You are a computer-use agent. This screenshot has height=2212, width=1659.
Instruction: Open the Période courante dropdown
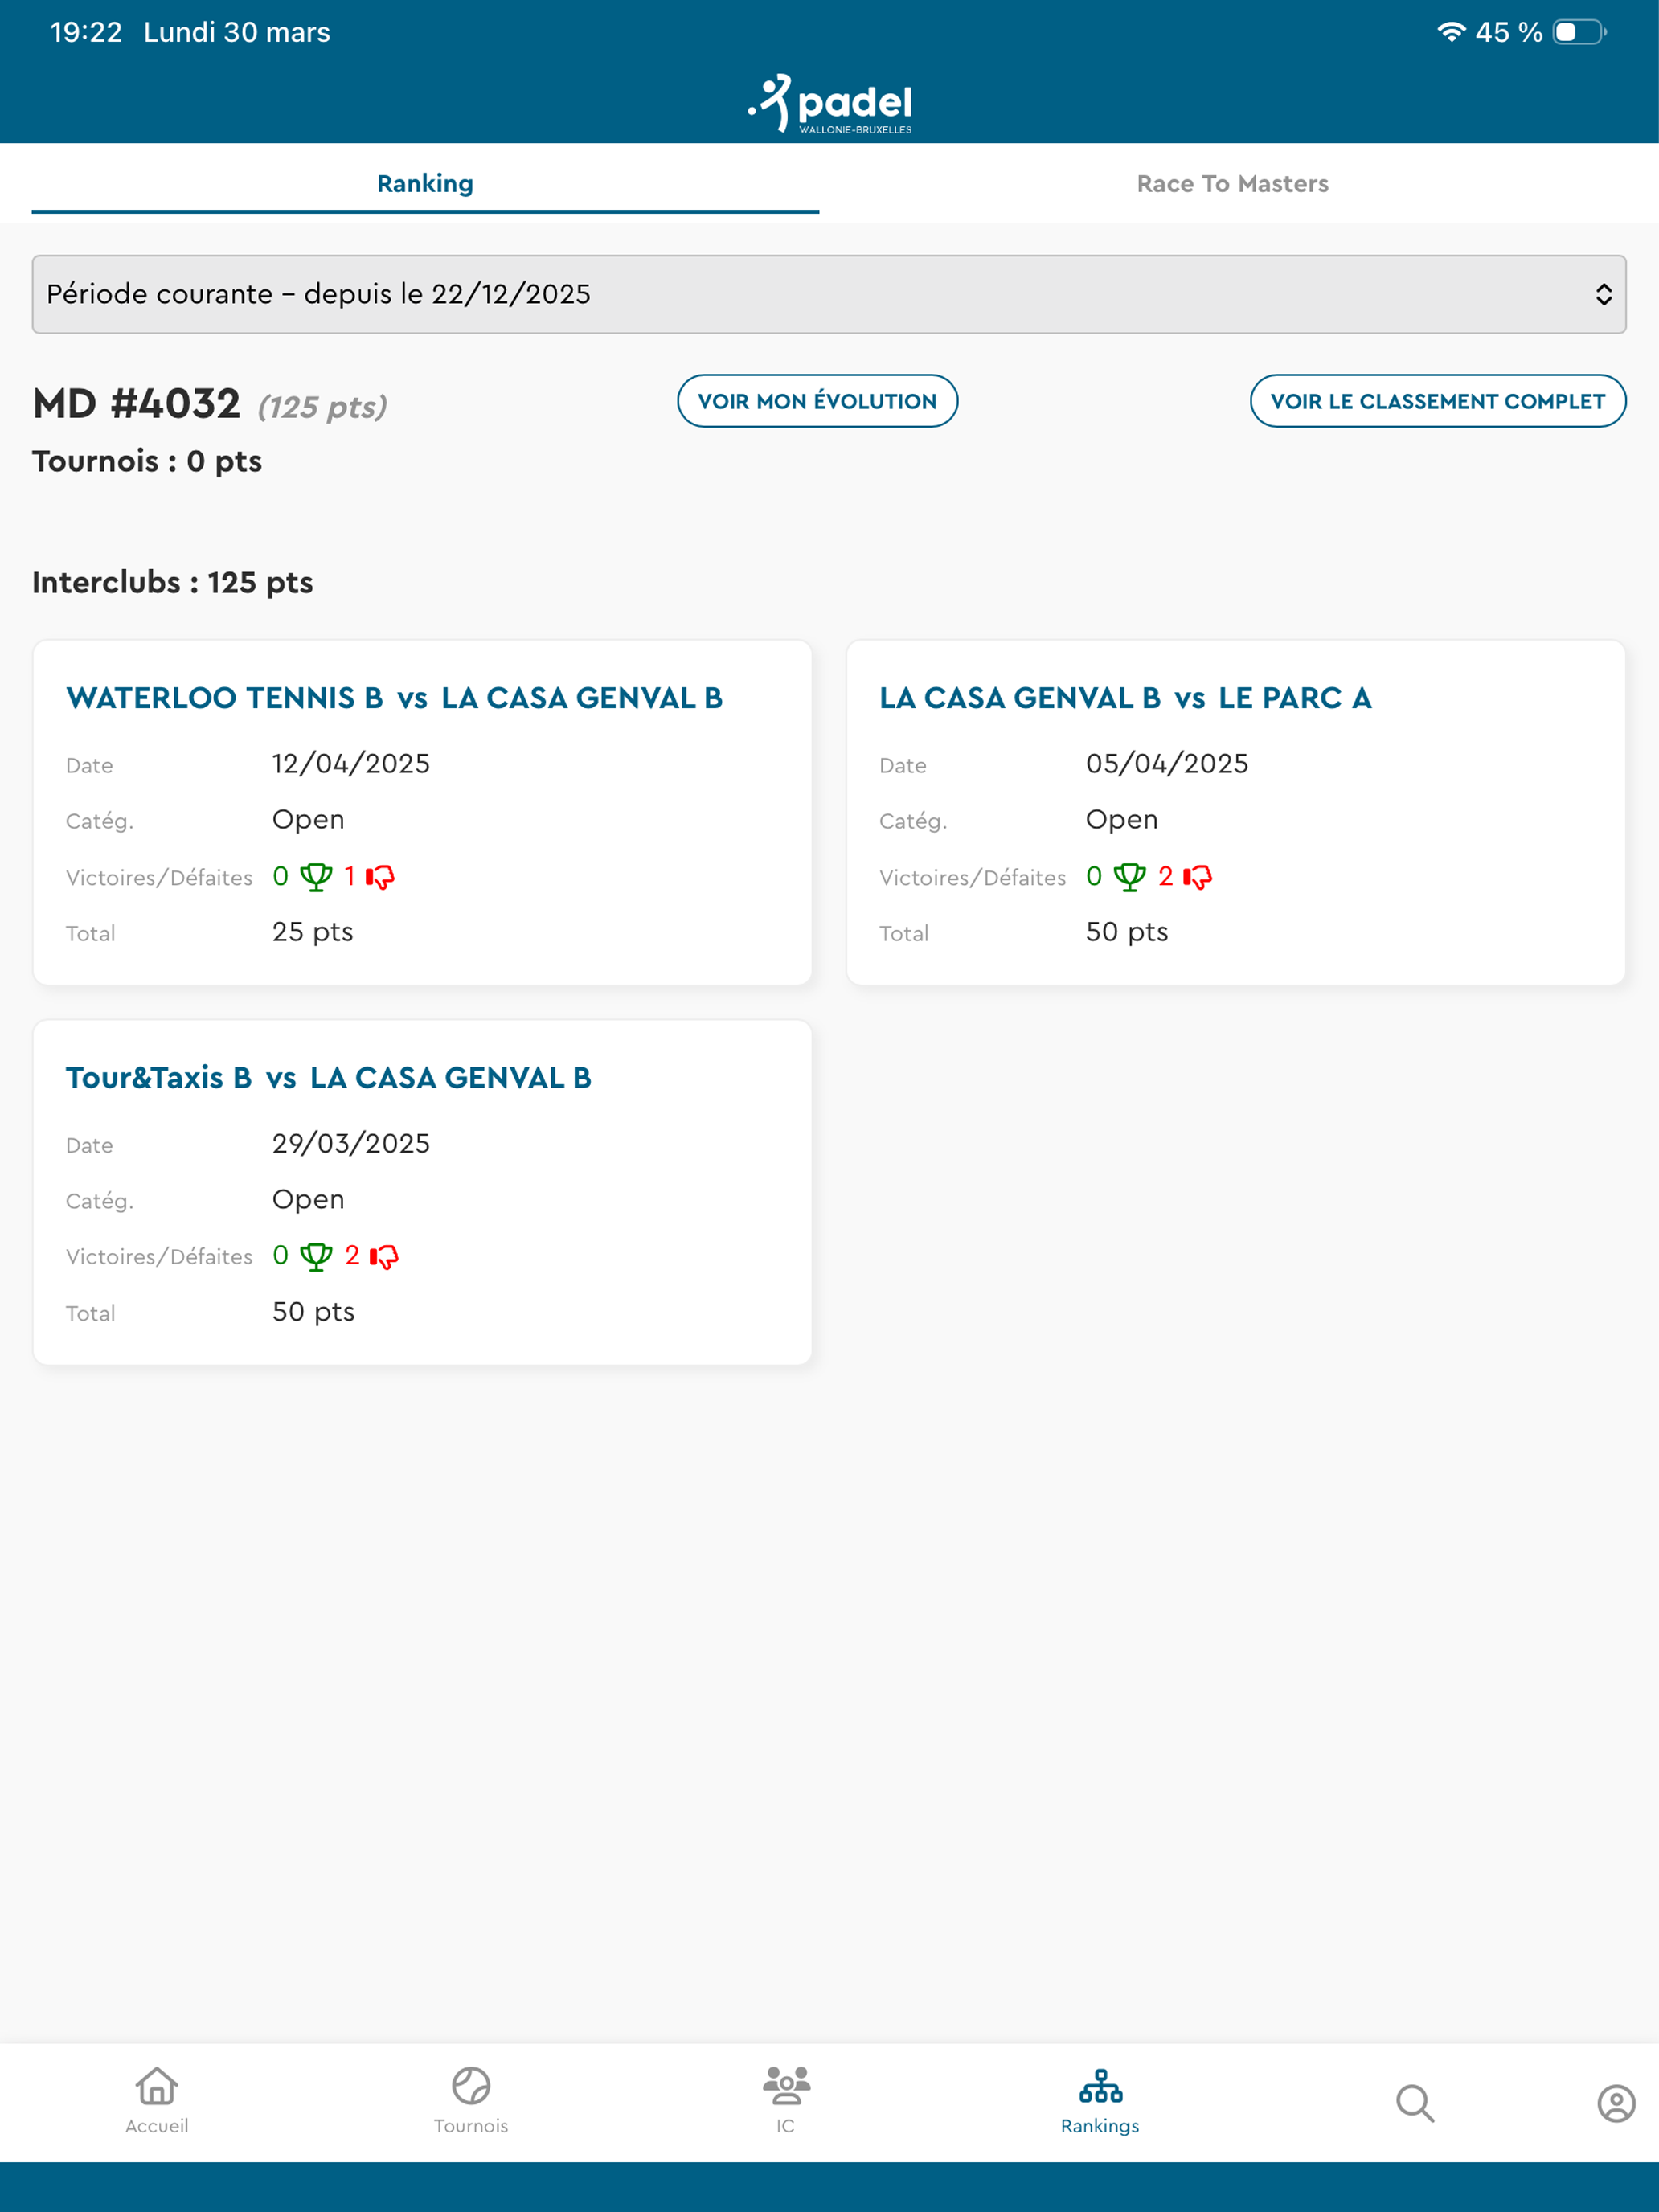(x=829, y=294)
